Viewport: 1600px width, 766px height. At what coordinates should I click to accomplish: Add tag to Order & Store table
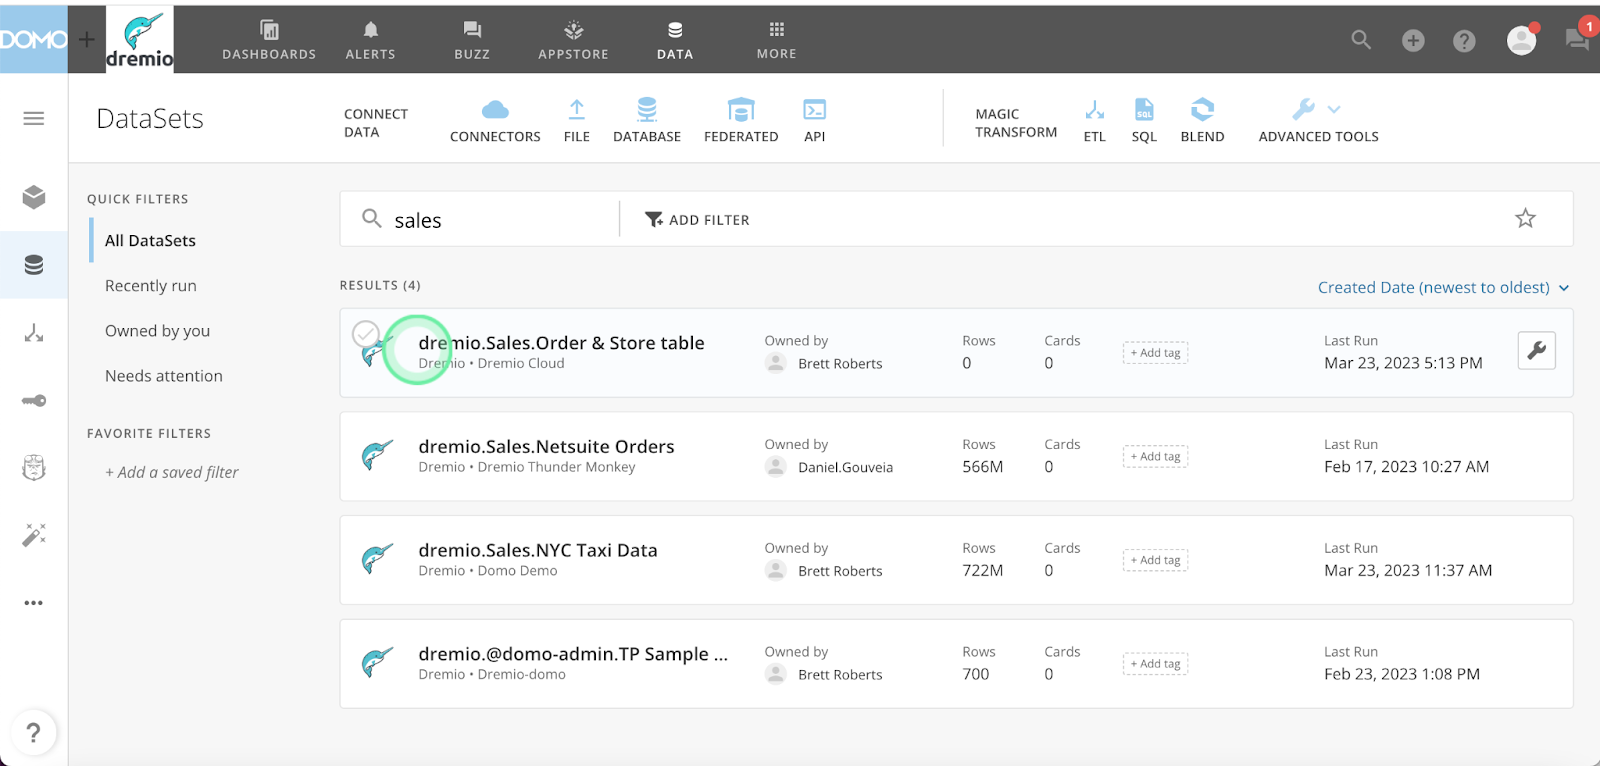pos(1155,353)
